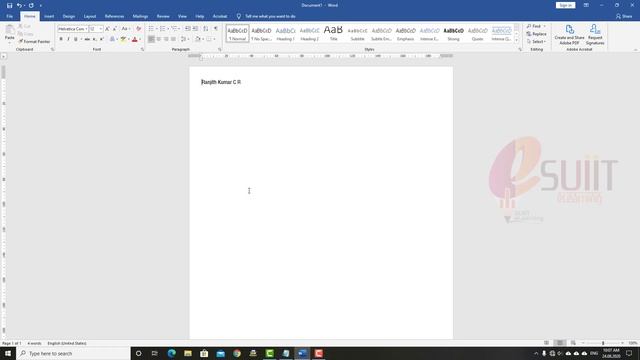Switch to the References tab
Screen dimensions: 640x360
[x=114, y=16]
